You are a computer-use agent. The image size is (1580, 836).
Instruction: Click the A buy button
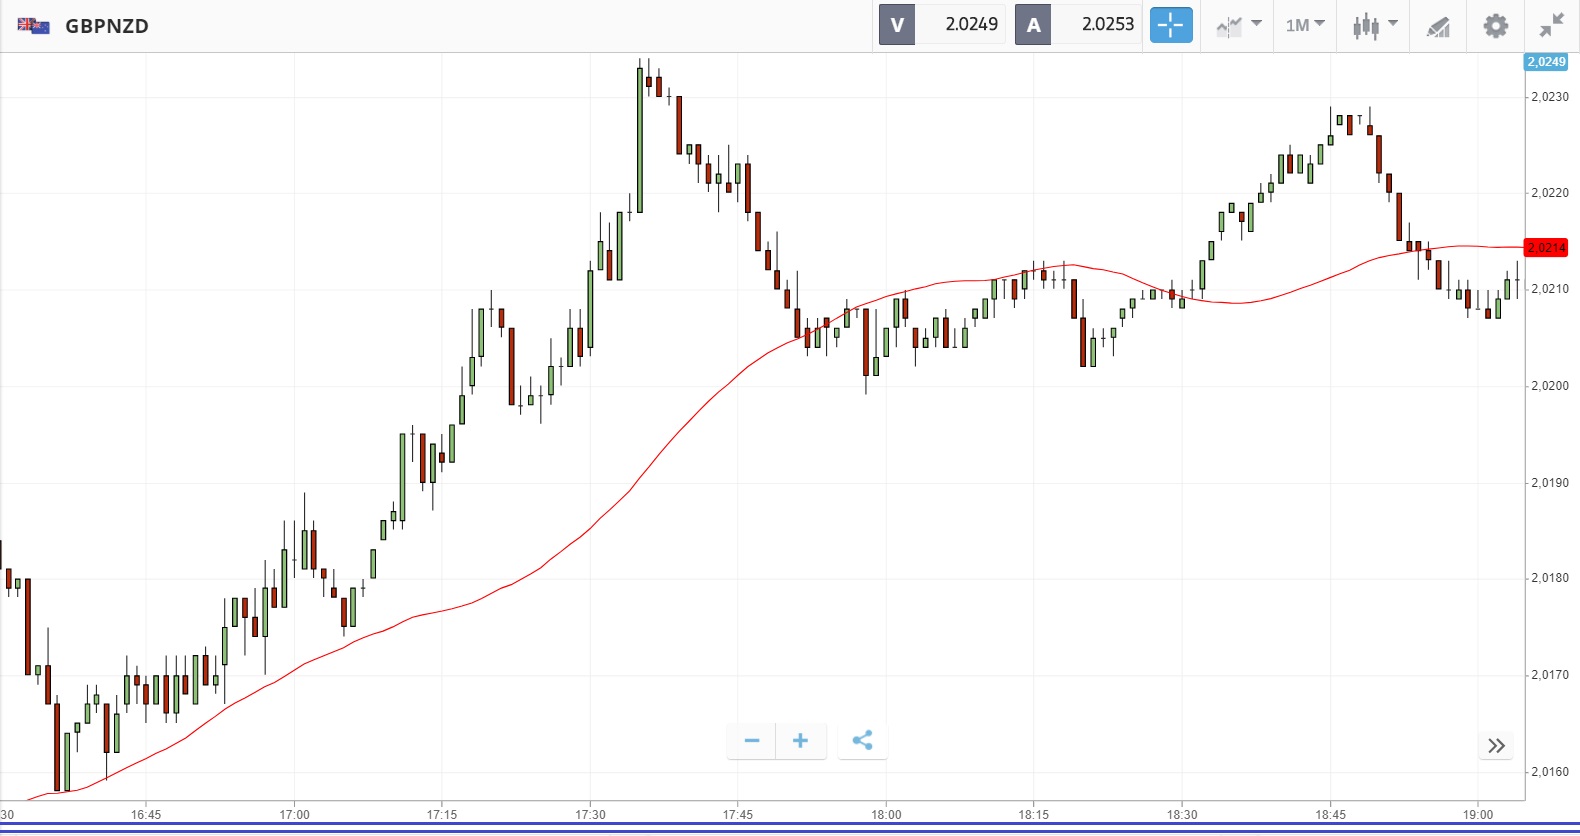pyautogui.click(x=1033, y=25)
